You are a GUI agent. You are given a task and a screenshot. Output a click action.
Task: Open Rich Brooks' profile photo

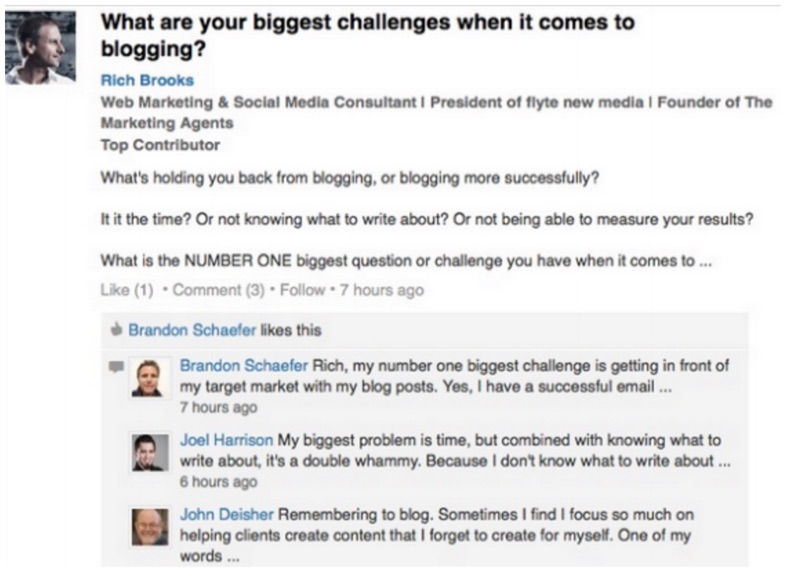tap(40, 47)
